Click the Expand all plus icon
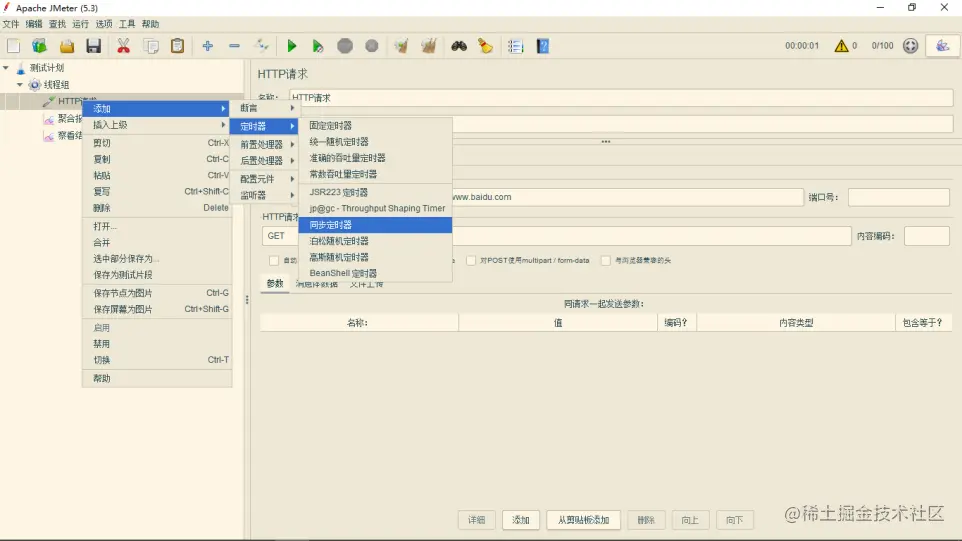Image resolution: width=962 pixels, height=541 pixels. coord(207,46)
